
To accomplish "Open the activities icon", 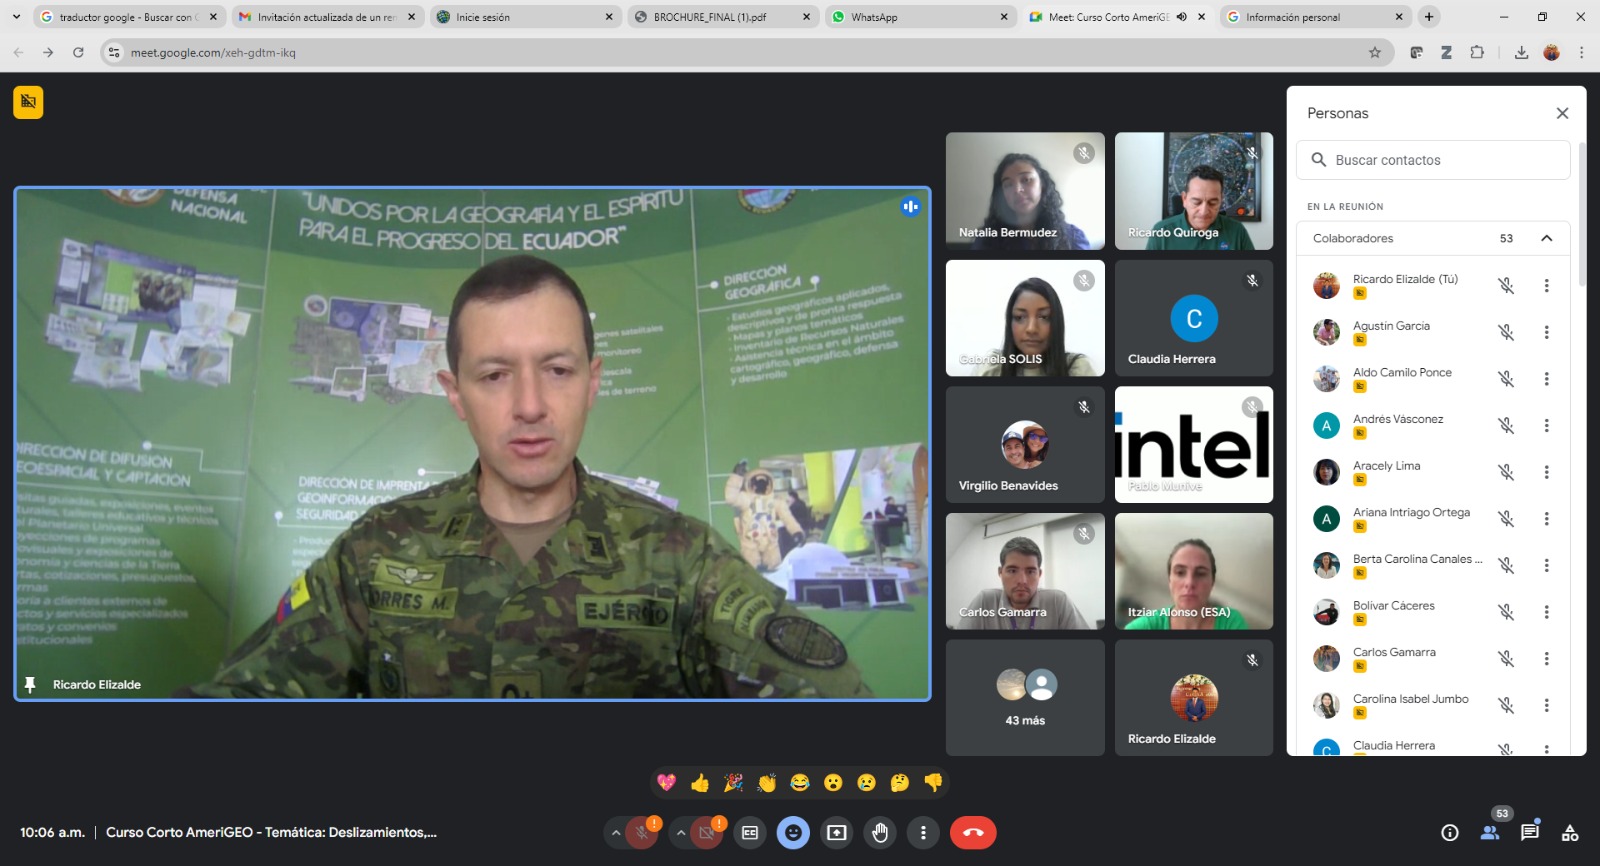I will coord(1570,832).
